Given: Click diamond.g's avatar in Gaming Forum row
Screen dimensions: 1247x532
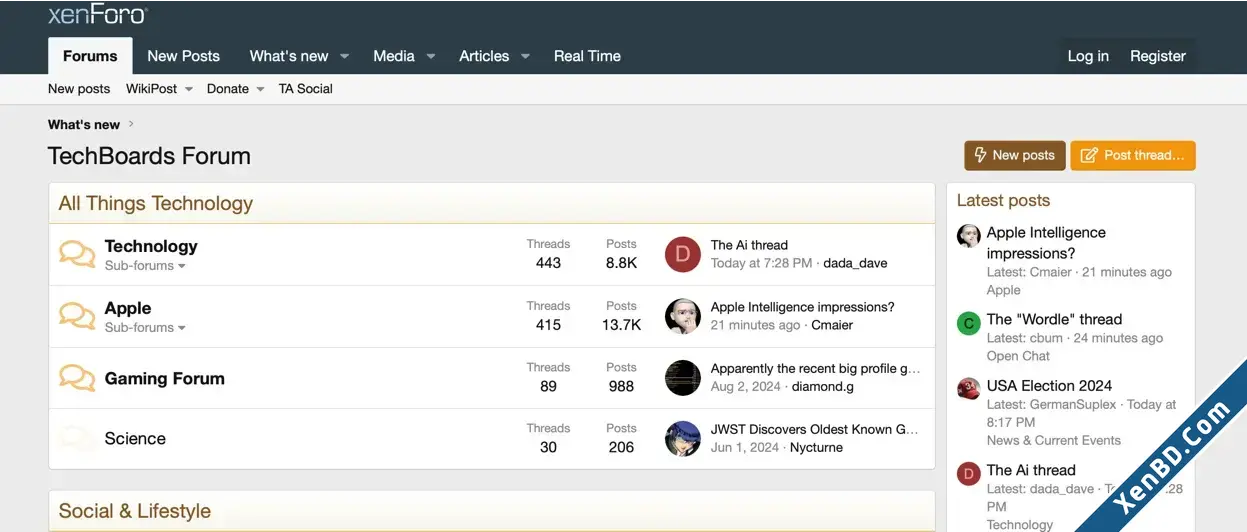Looking at the screenshot, I should 683,378.
